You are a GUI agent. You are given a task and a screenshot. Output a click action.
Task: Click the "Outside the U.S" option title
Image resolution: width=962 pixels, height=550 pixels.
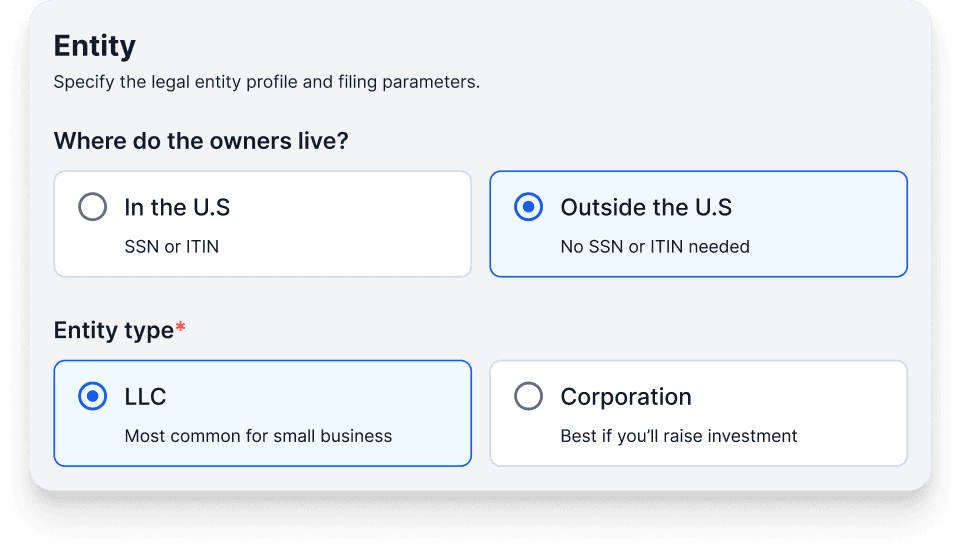646,207
